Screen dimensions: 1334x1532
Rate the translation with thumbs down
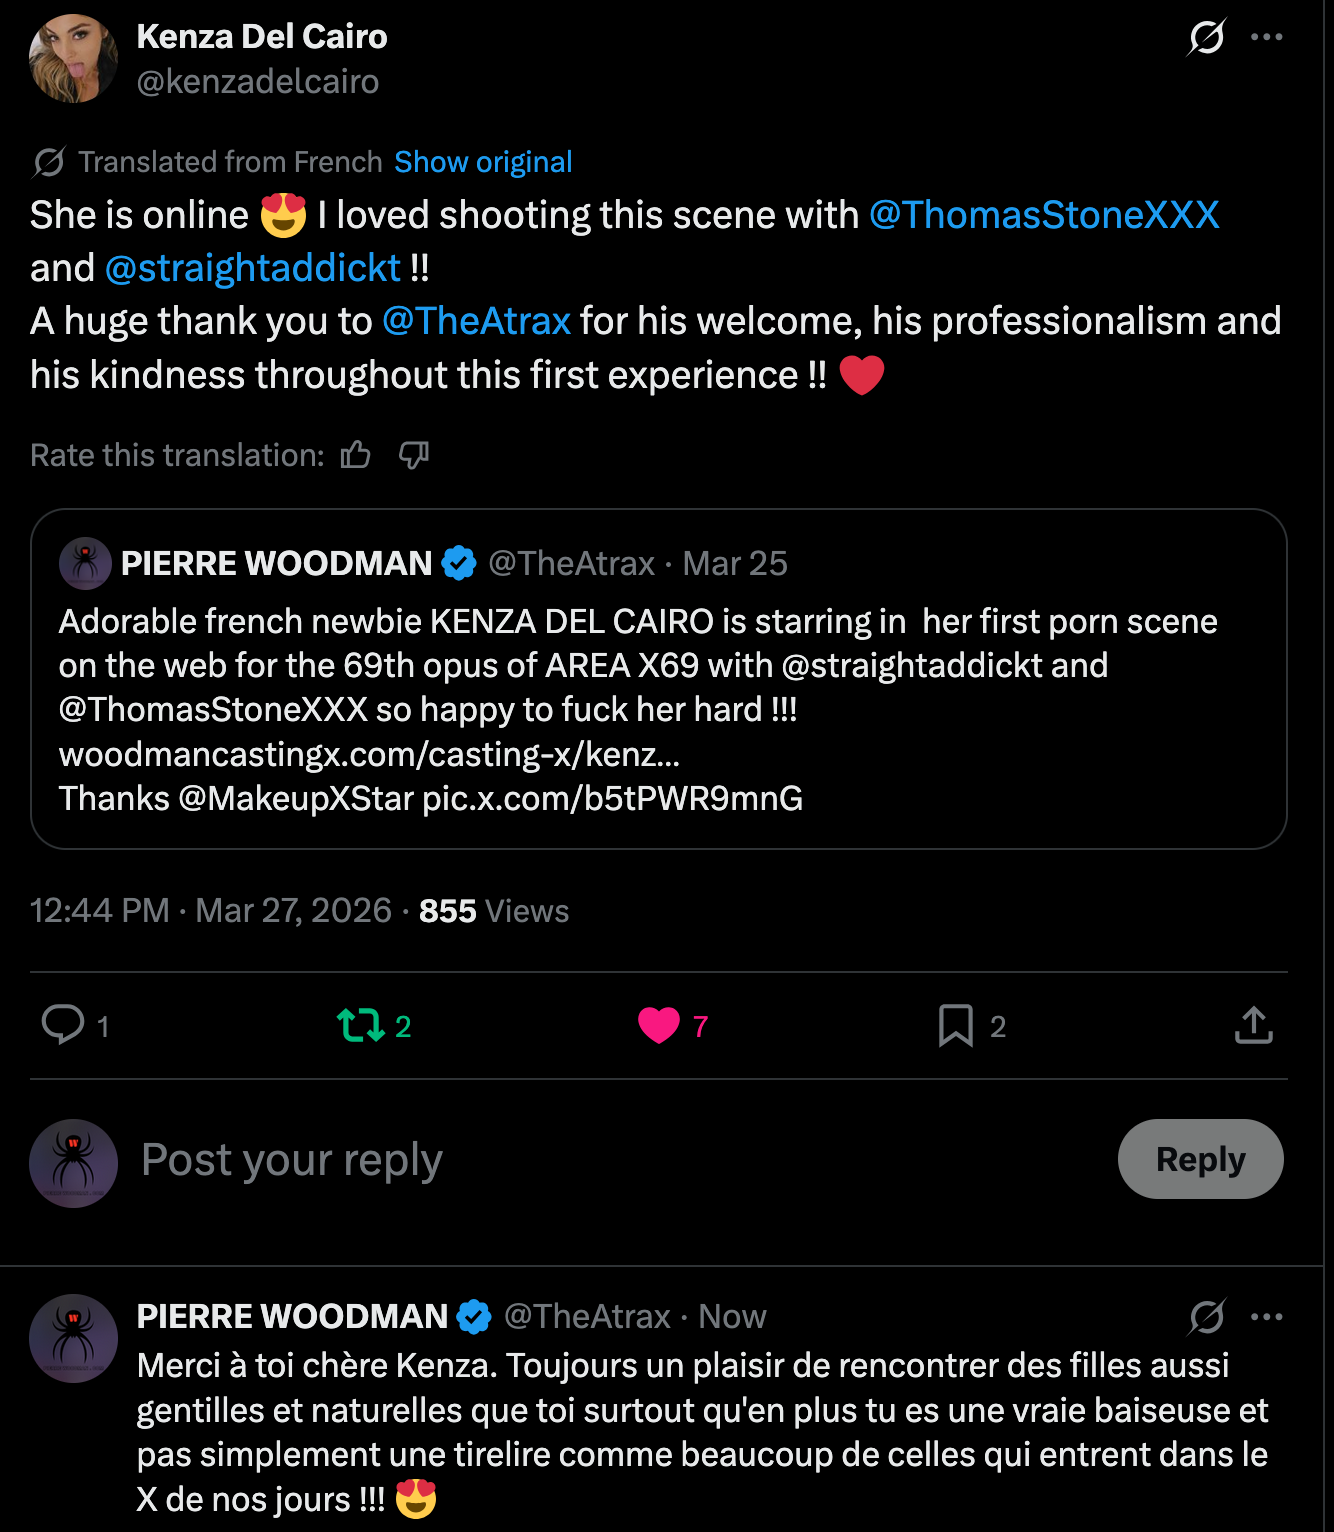click(413, 456)
